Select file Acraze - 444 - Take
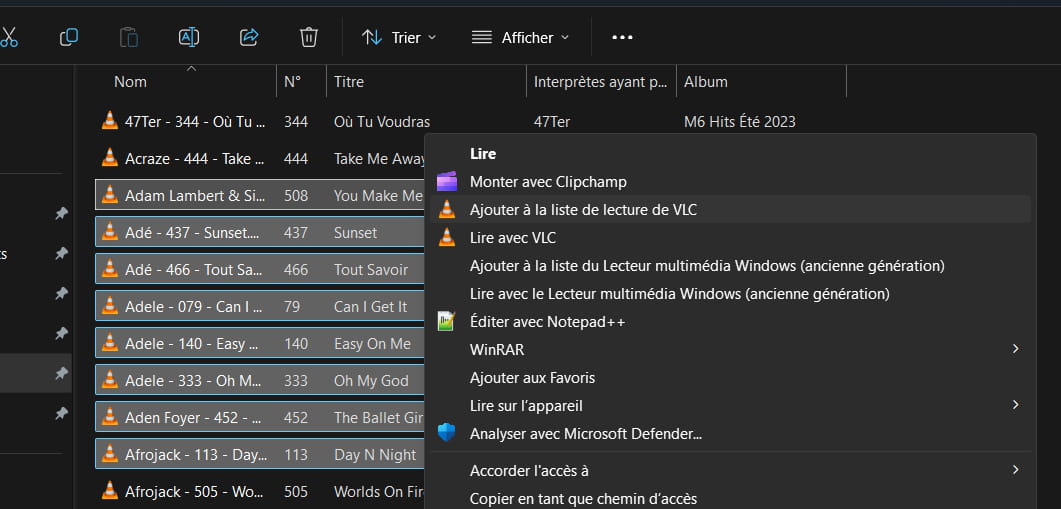The height and width of the screenshot is (509, 1061). click(x=196, y=159)
